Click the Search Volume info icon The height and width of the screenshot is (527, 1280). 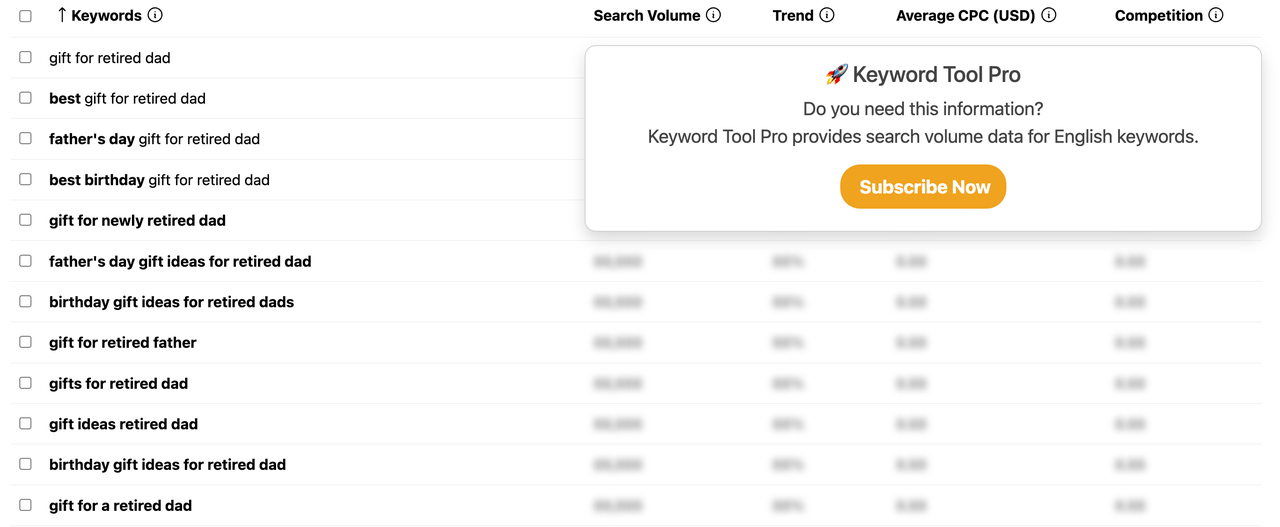(713, 15)
